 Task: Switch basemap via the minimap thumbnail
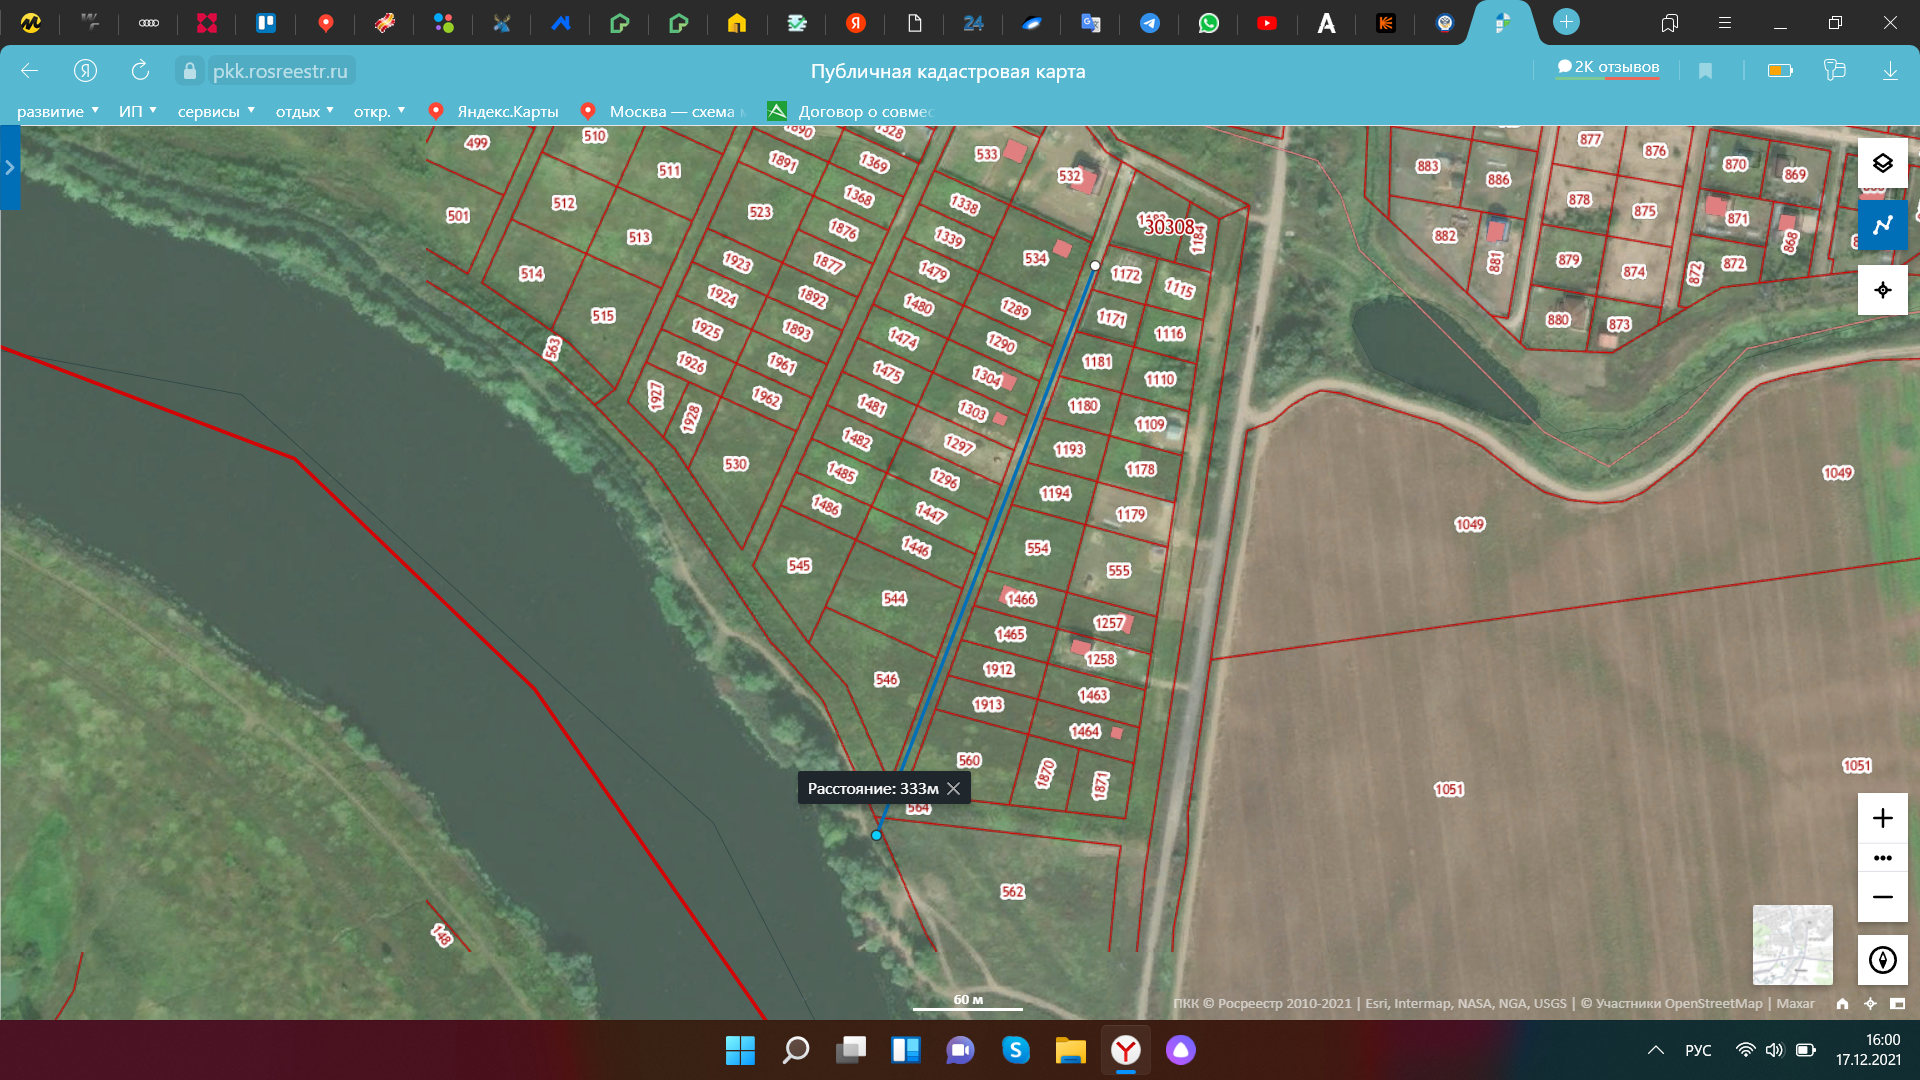pos(1792,945)
